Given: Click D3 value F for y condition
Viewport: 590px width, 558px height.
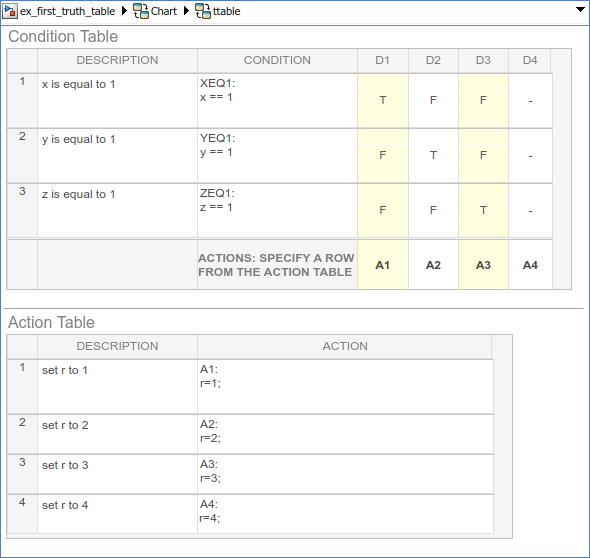Looking at the screenshot, I should pyautogui.click(x=483, y=155).
